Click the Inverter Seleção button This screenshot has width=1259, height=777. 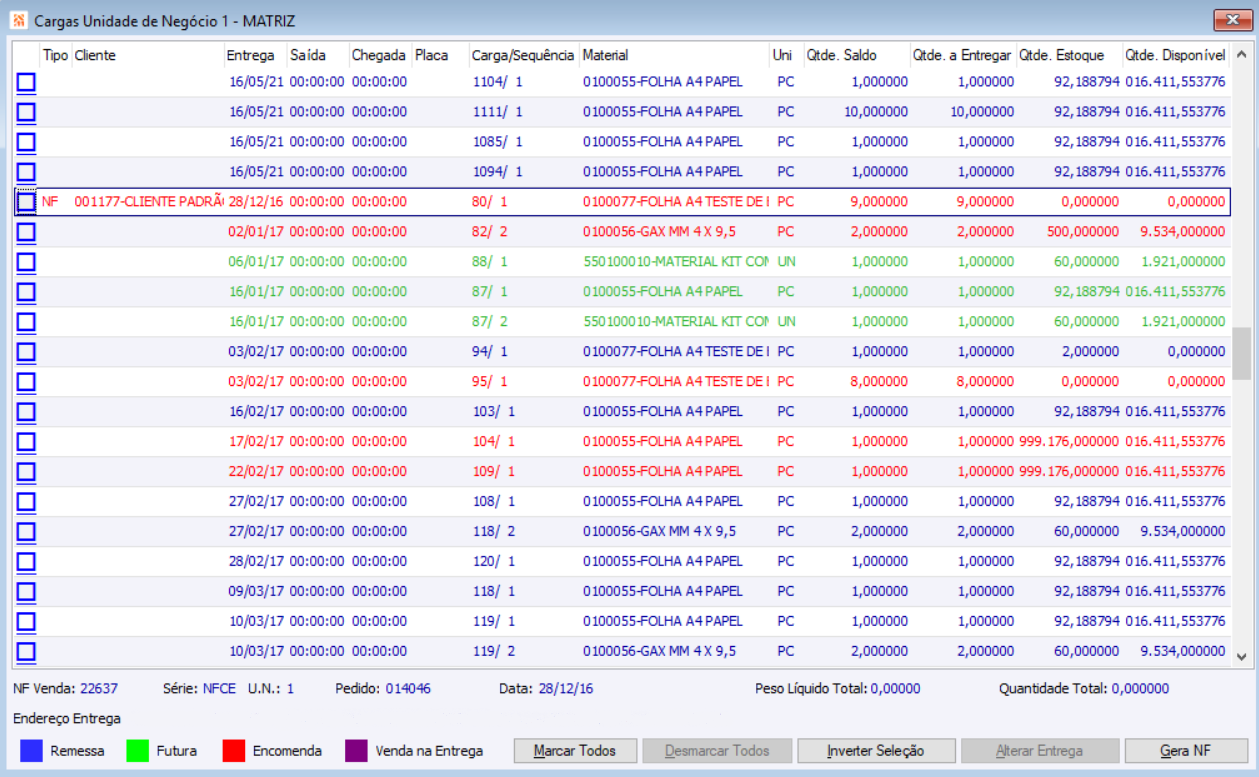pos(876,751)
